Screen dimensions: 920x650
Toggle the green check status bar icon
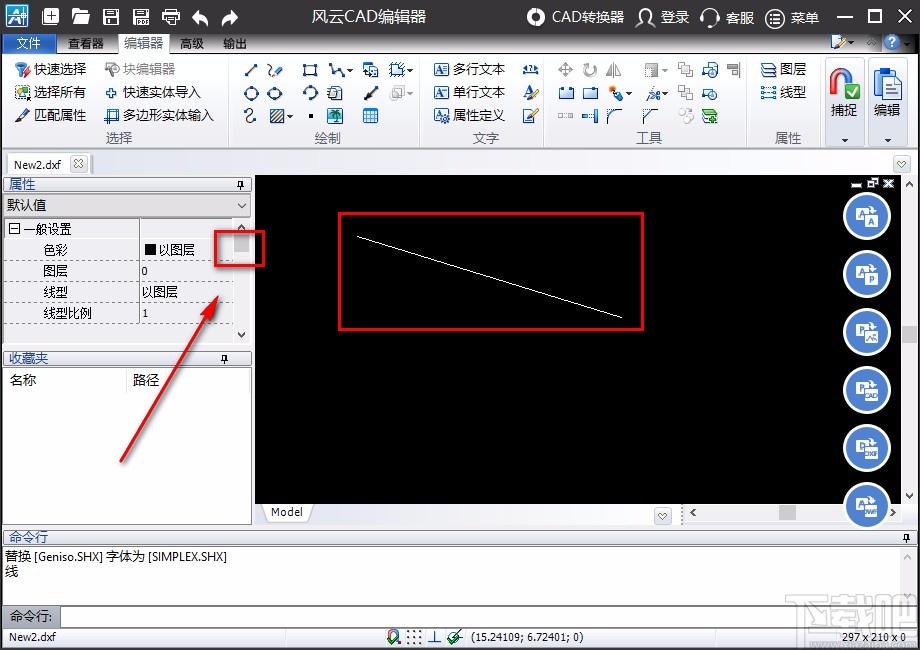click(x=455, y=637)
